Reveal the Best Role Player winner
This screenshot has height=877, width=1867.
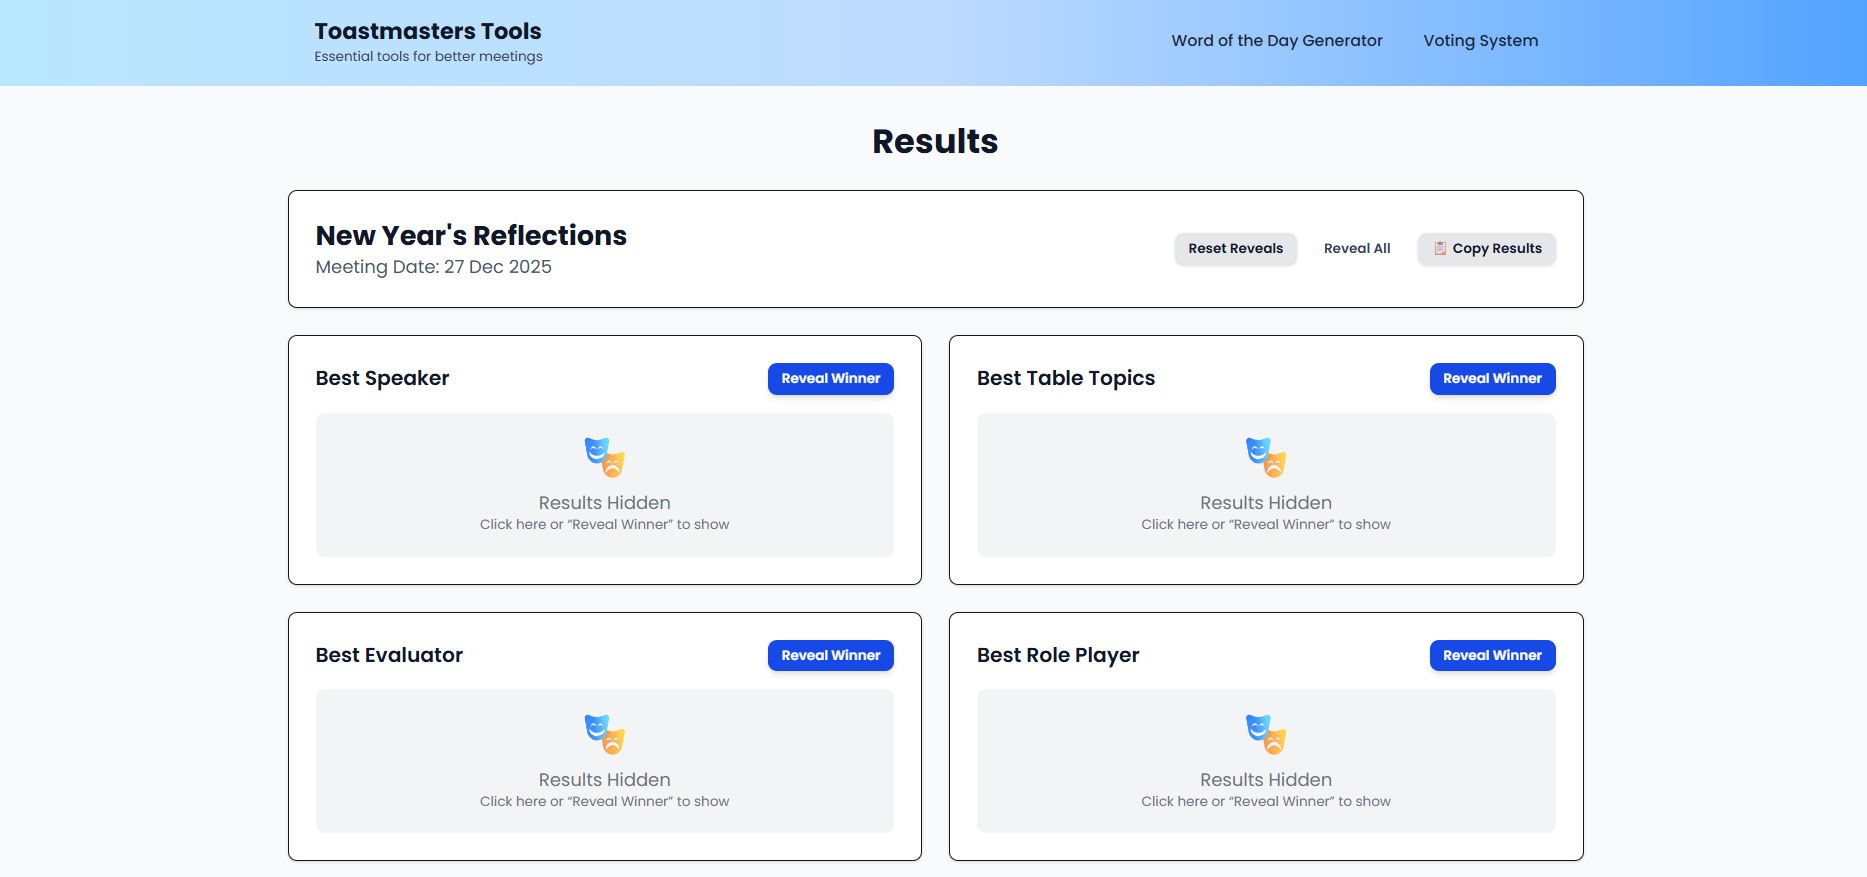click(1492, 656)
